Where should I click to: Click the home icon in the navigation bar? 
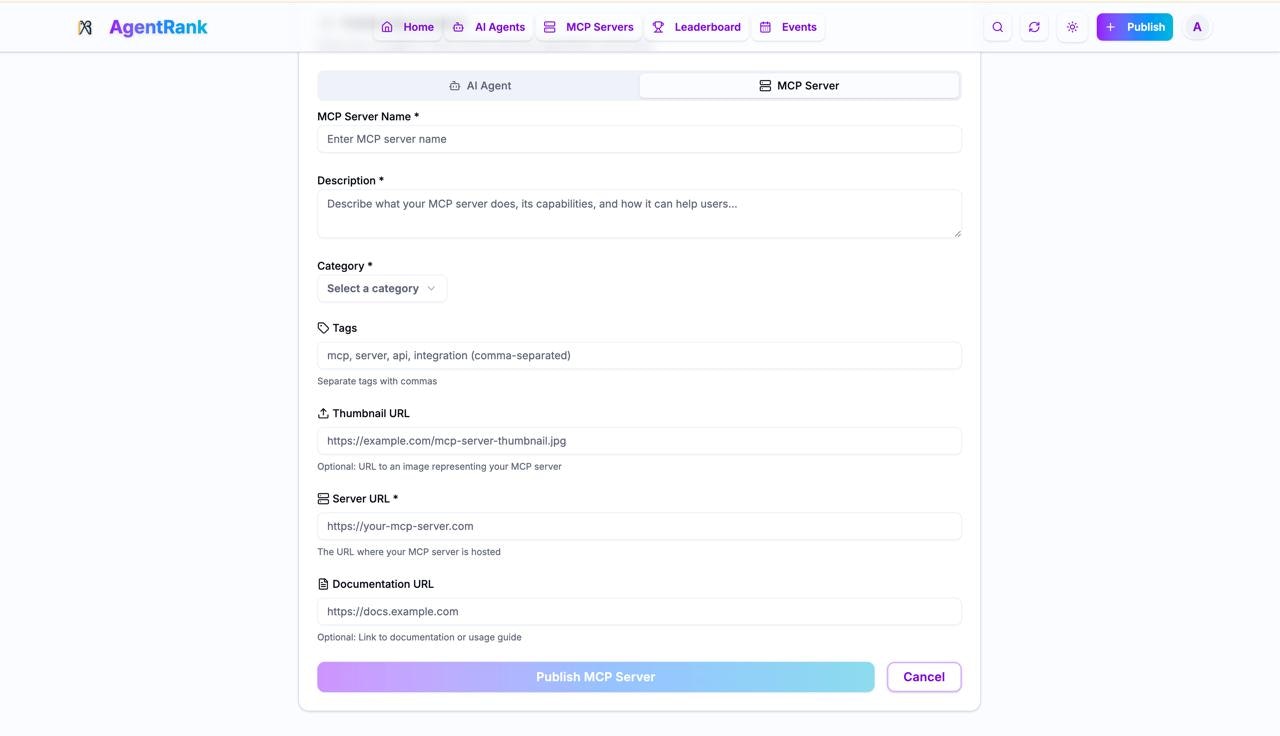(387, 27)
